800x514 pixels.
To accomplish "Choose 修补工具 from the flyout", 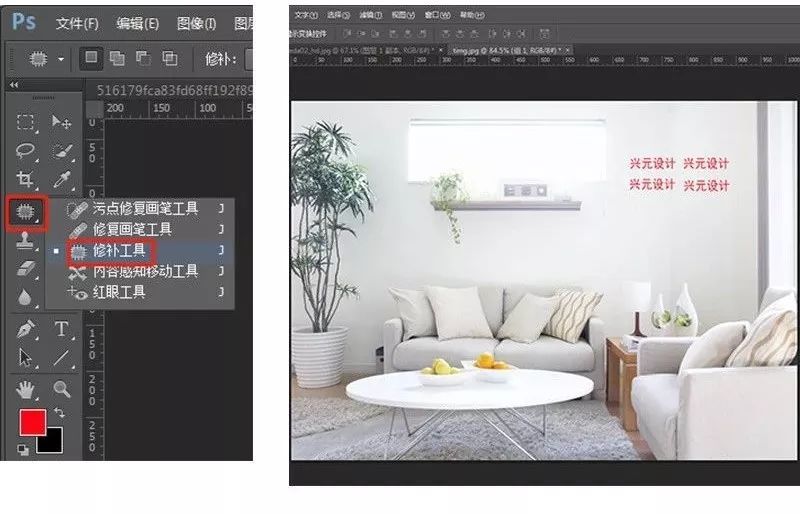I will (x=141, y=251).
